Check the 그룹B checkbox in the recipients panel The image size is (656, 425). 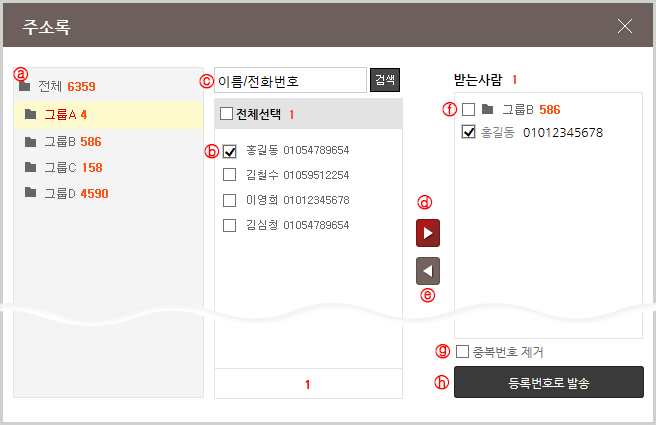[x=468, y=108]
